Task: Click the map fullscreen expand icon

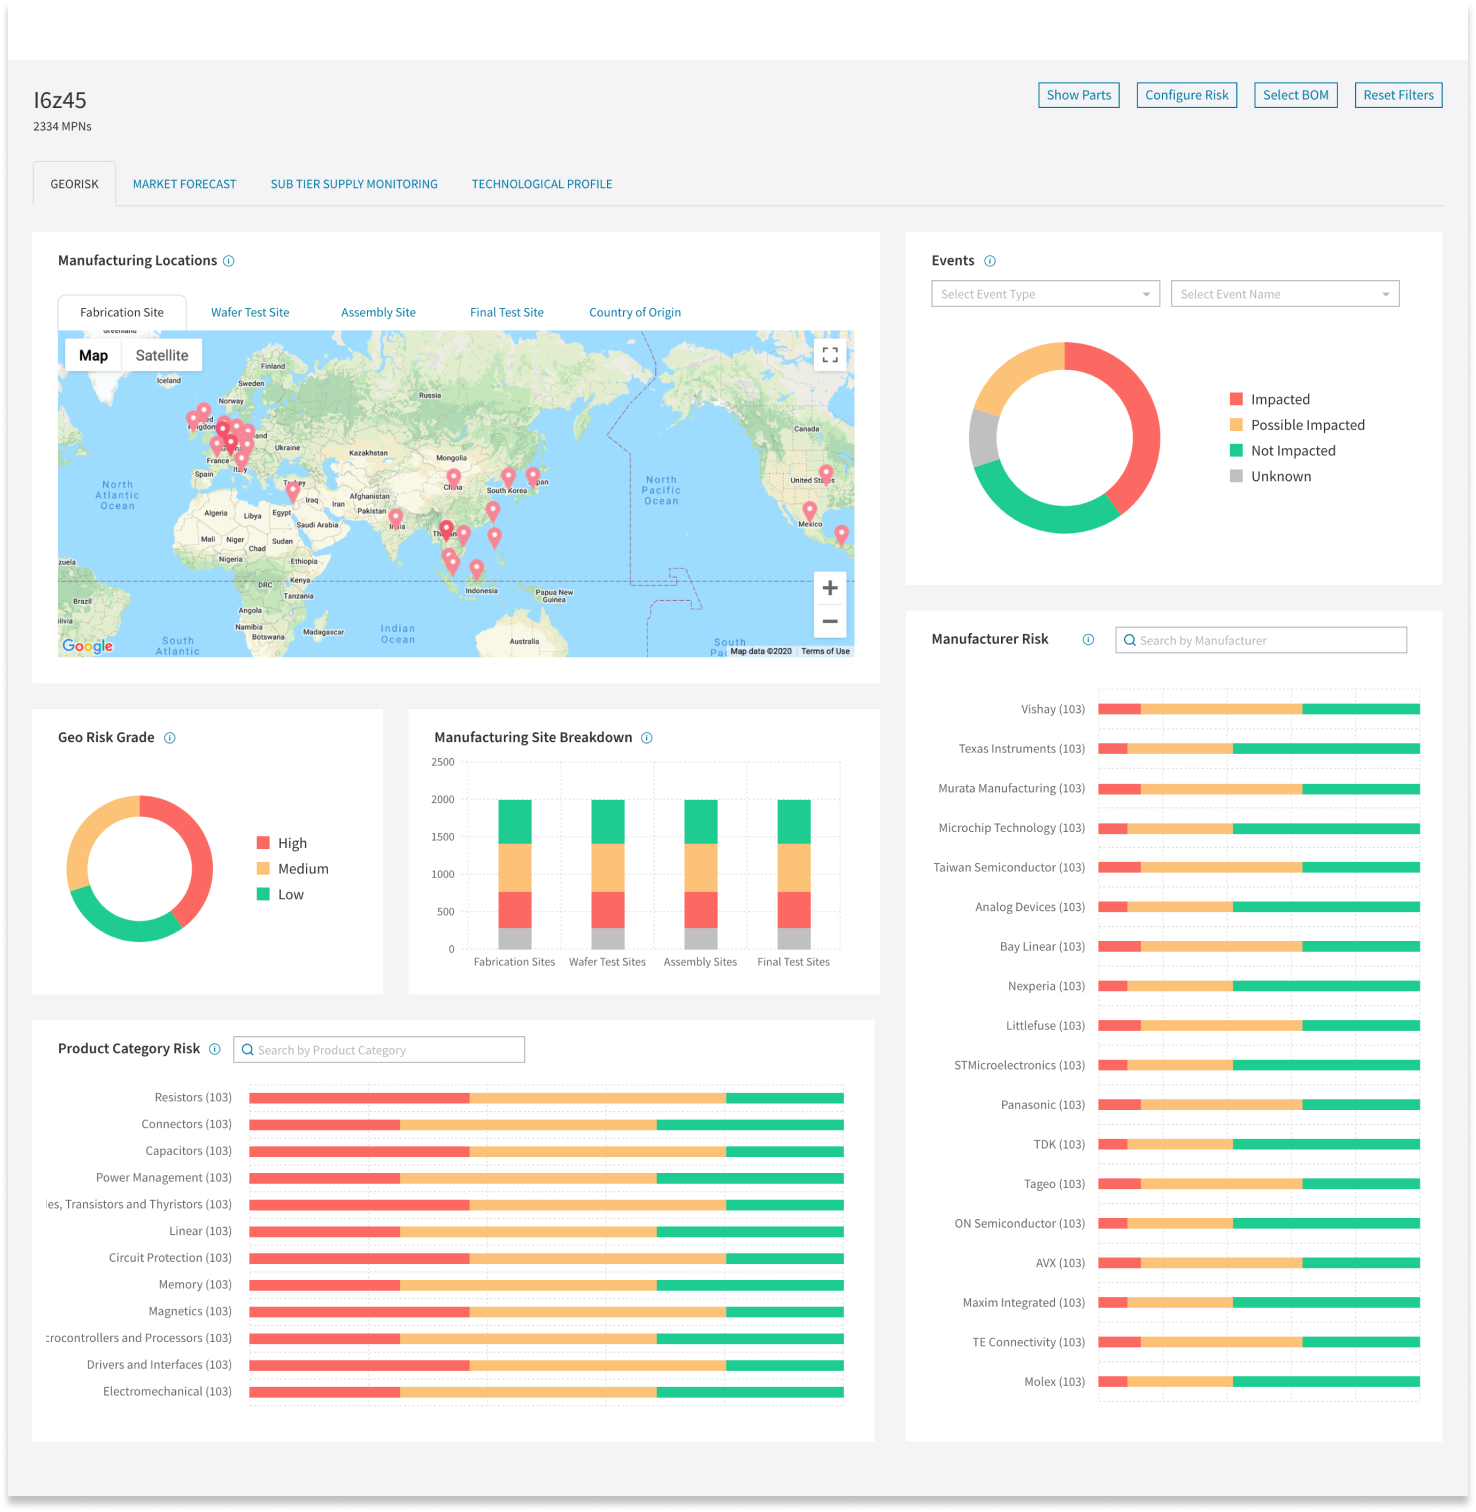Action: [x=829, y=354]
